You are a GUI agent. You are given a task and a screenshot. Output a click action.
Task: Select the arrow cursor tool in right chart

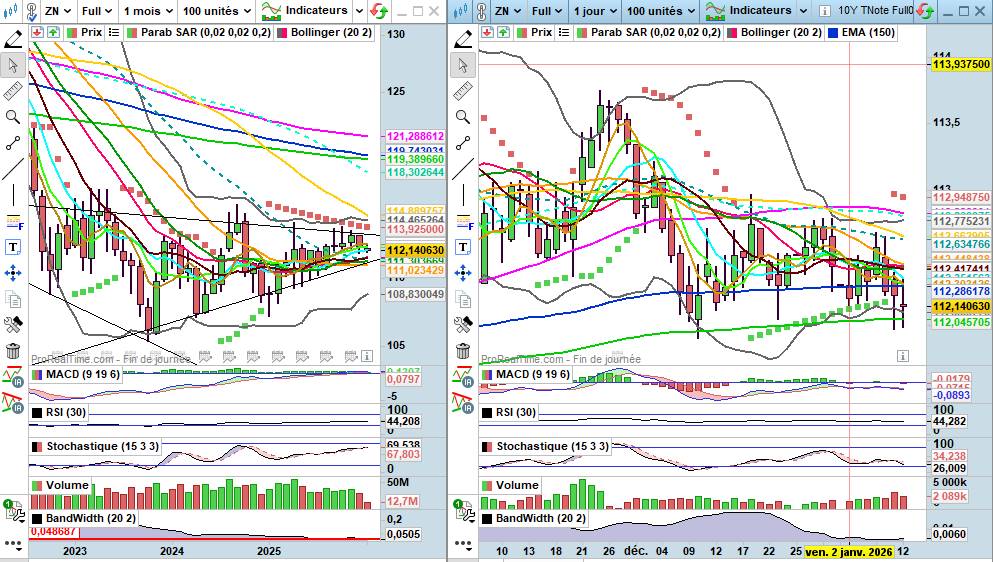pos(462,65)
